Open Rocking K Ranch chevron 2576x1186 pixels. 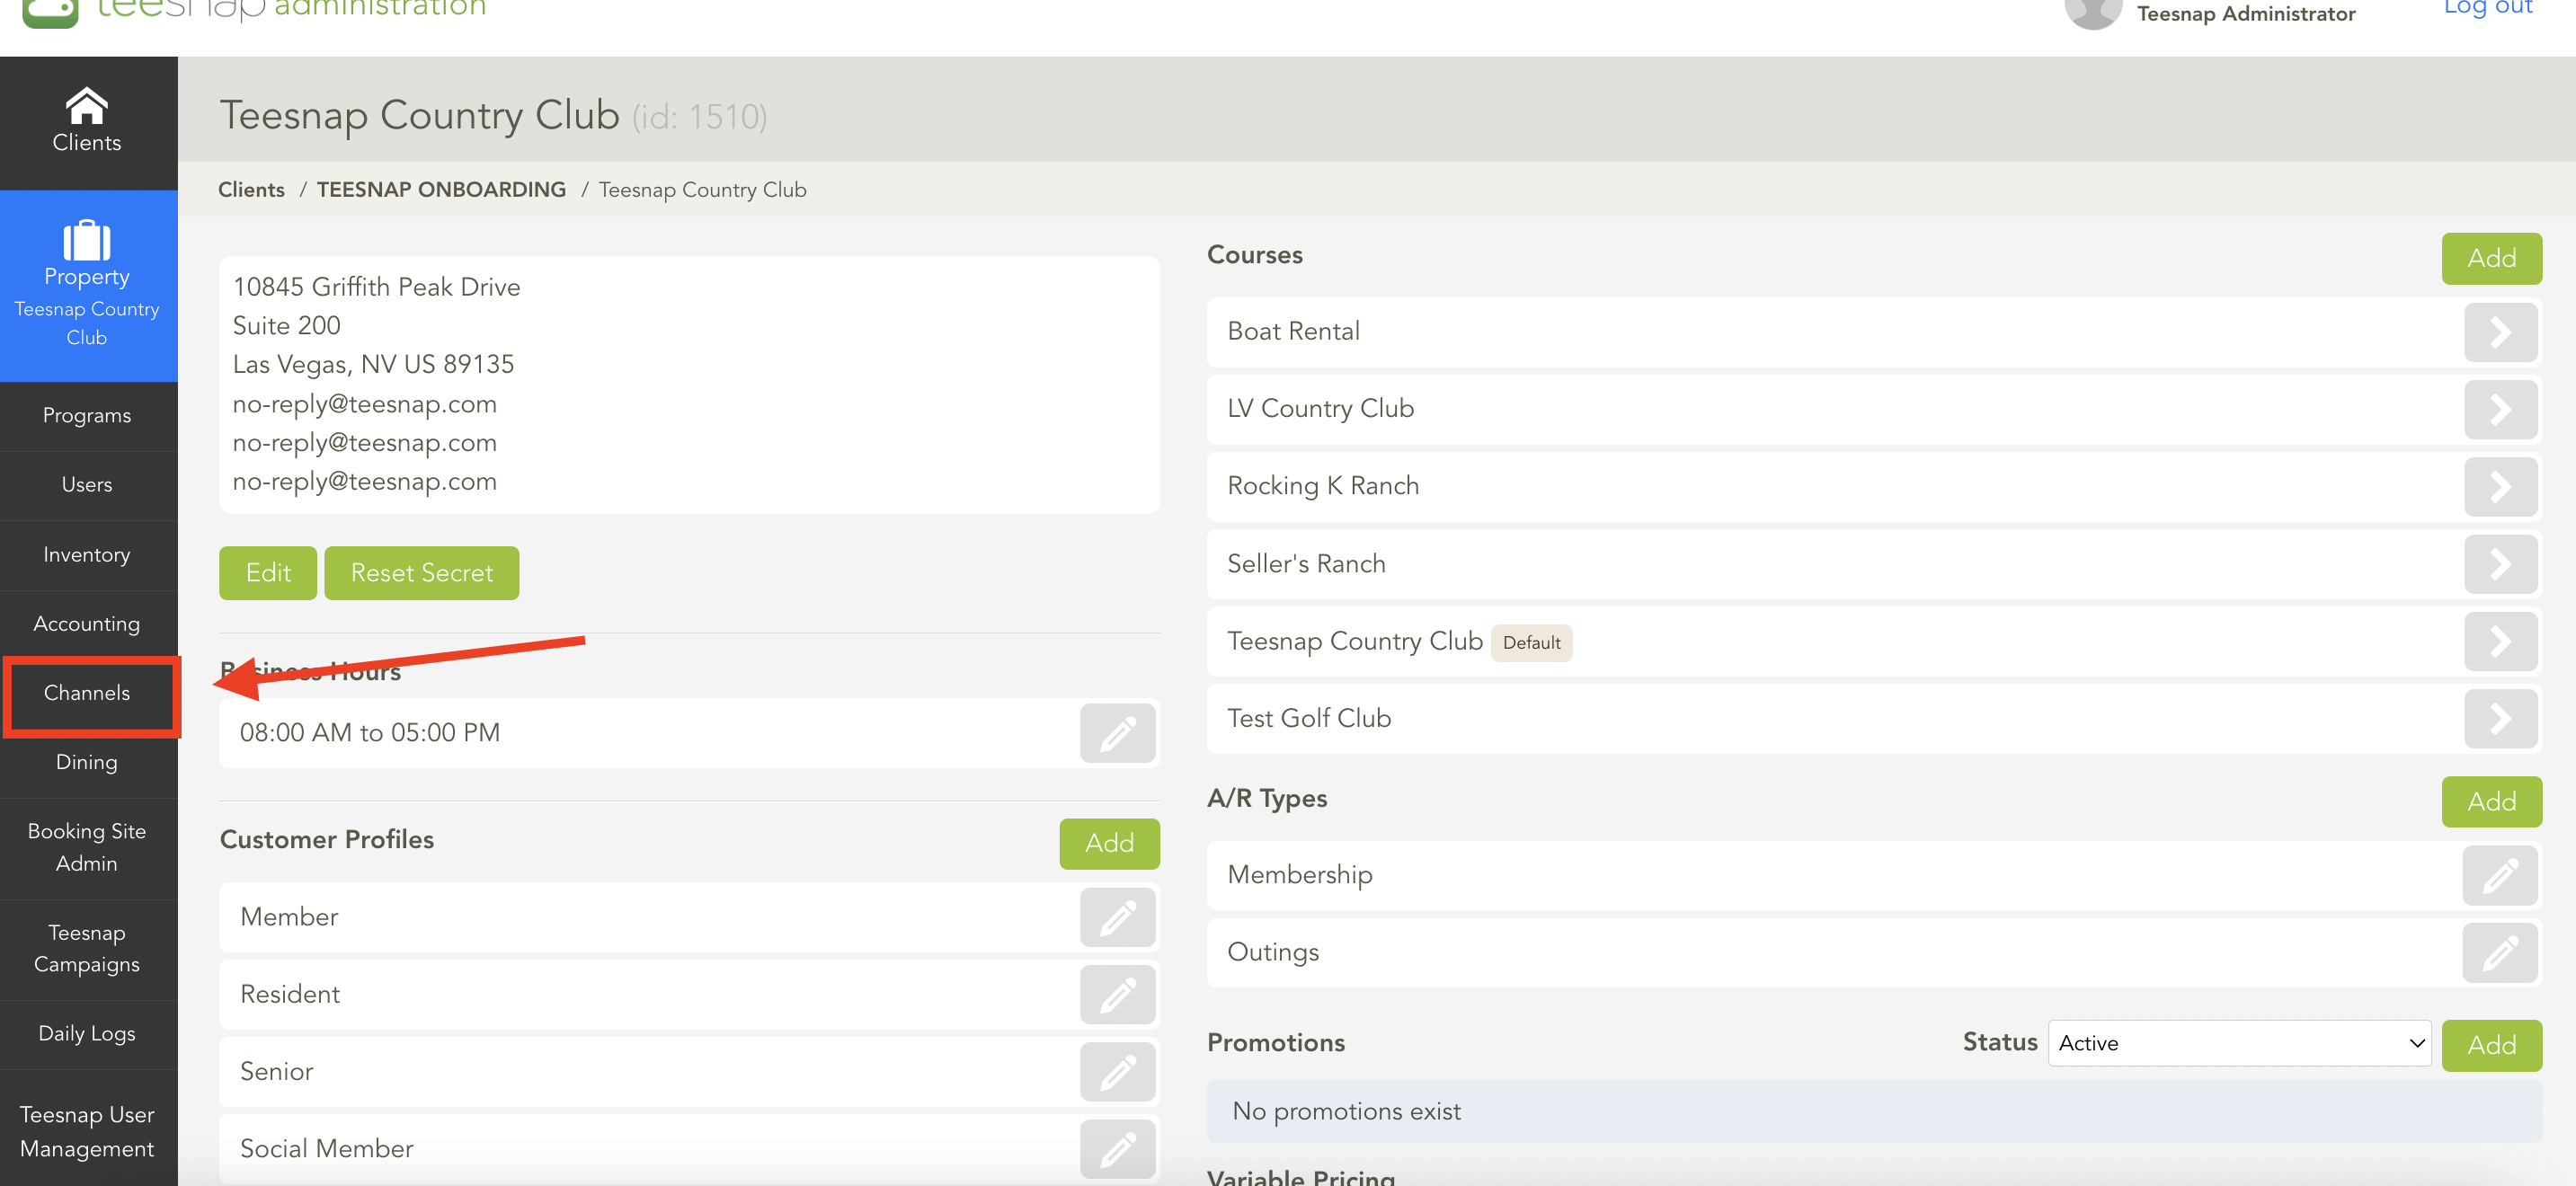click(2500, 487)
